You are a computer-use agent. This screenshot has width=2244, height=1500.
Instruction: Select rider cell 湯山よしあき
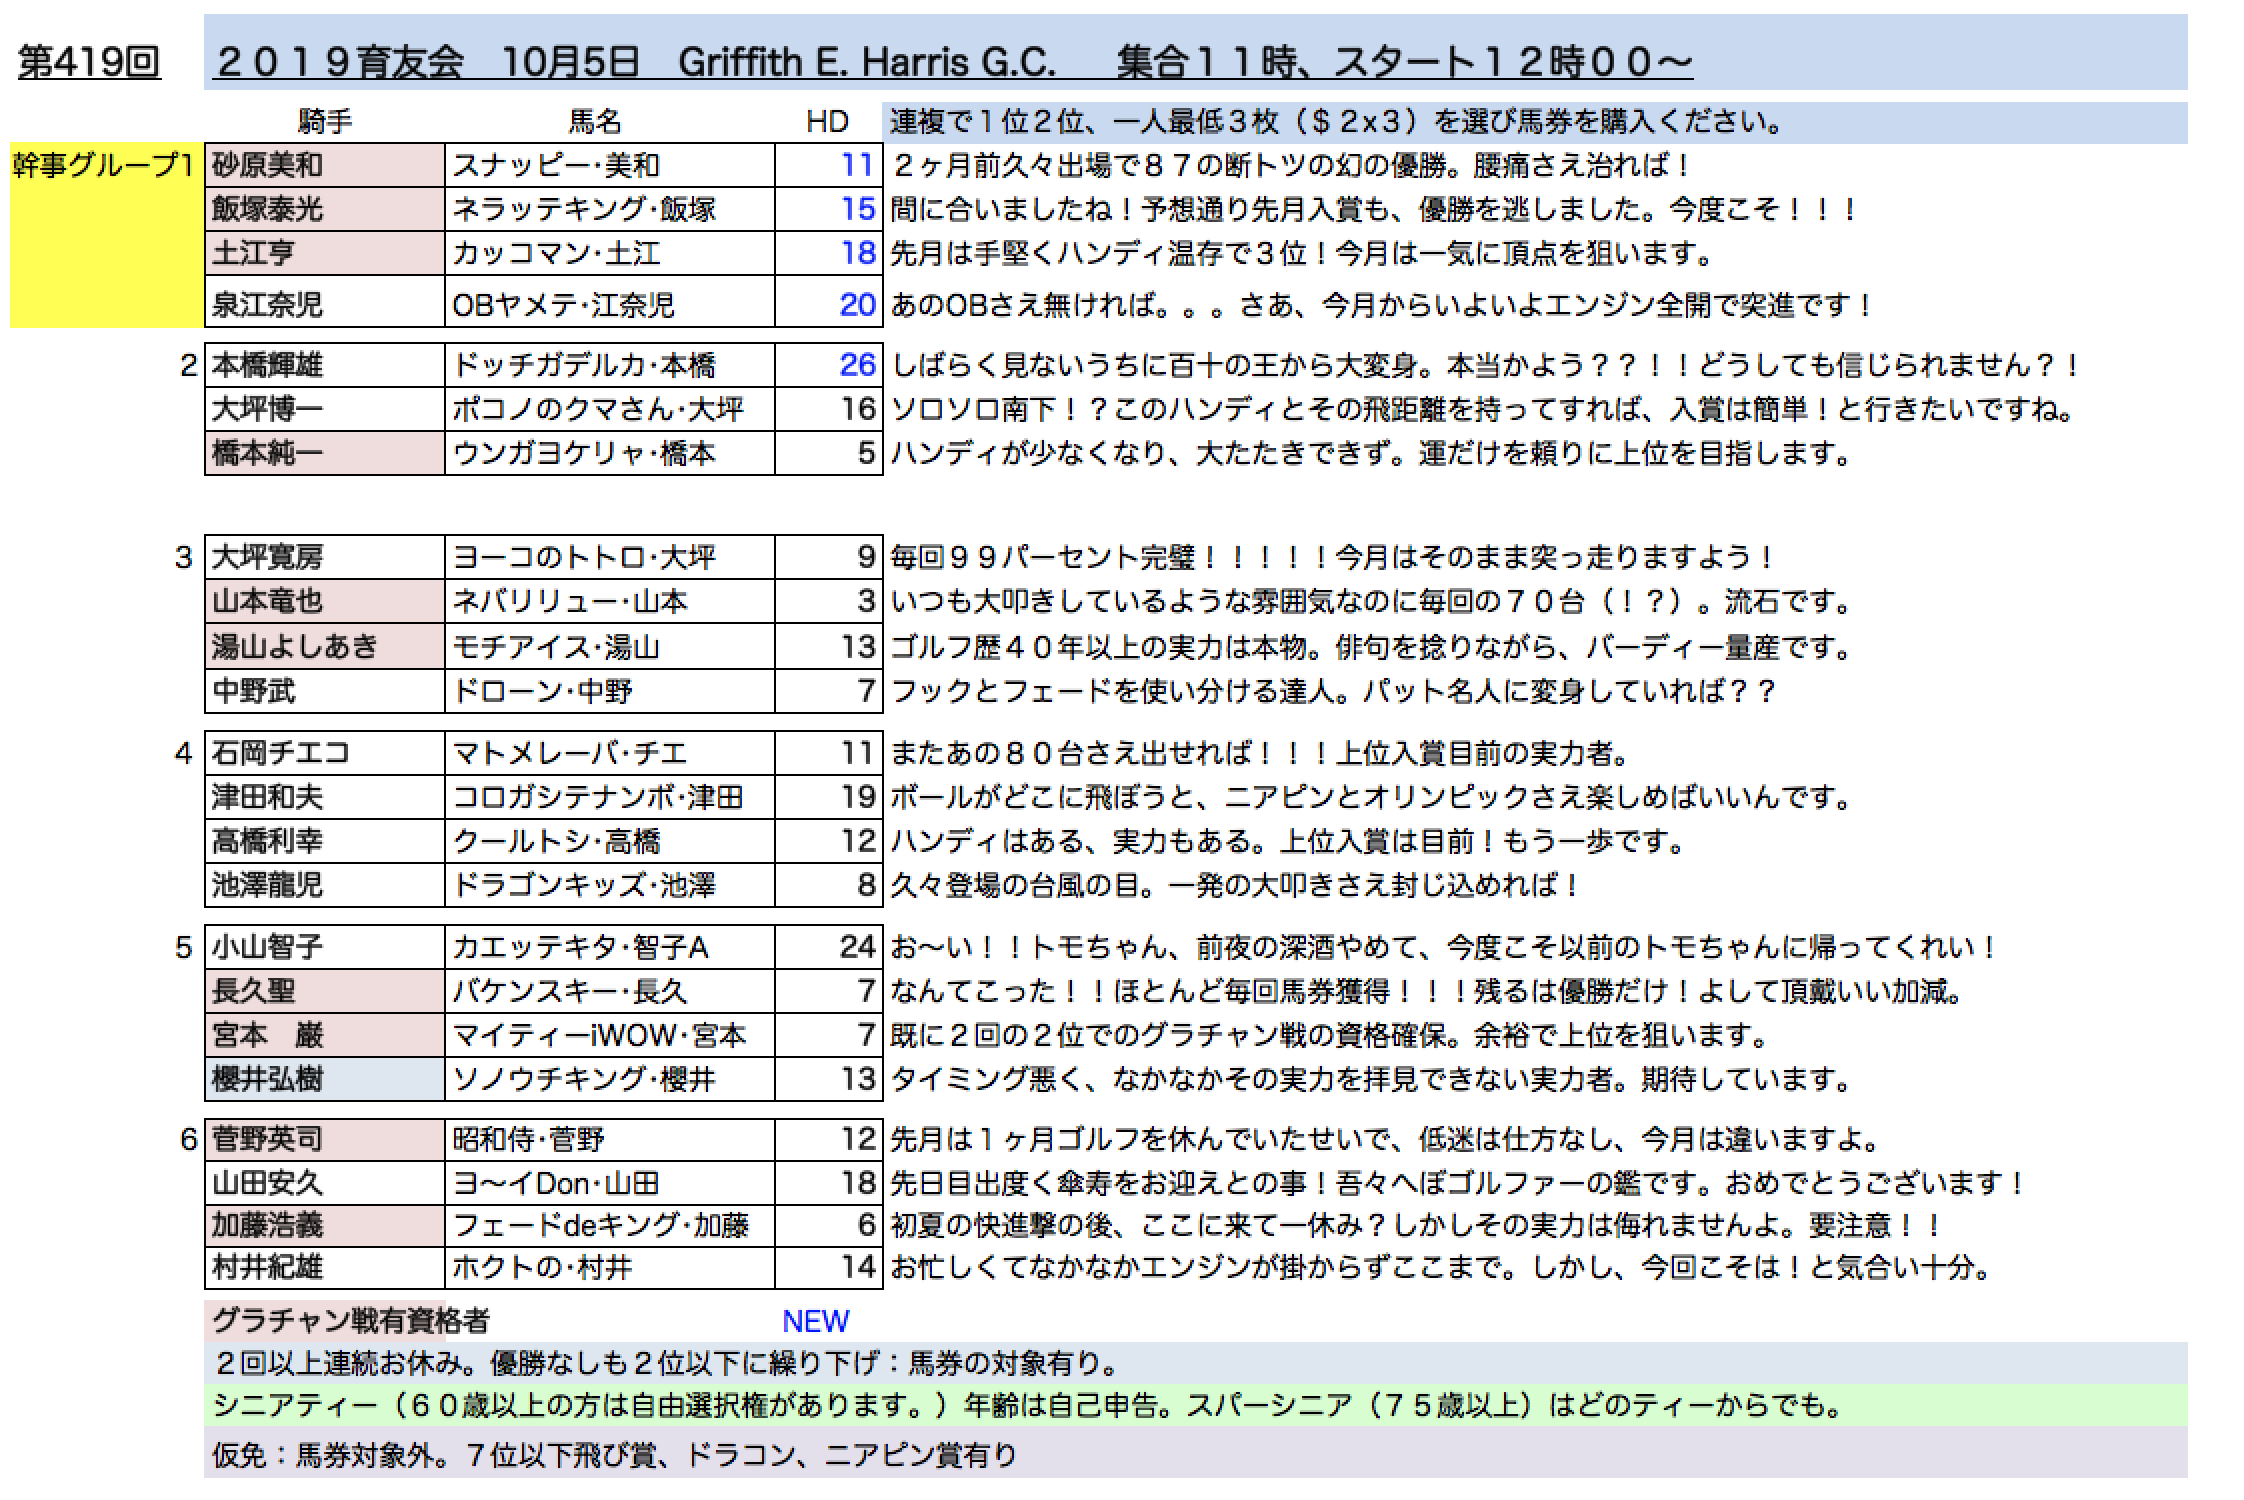click(x=325, y=646)
